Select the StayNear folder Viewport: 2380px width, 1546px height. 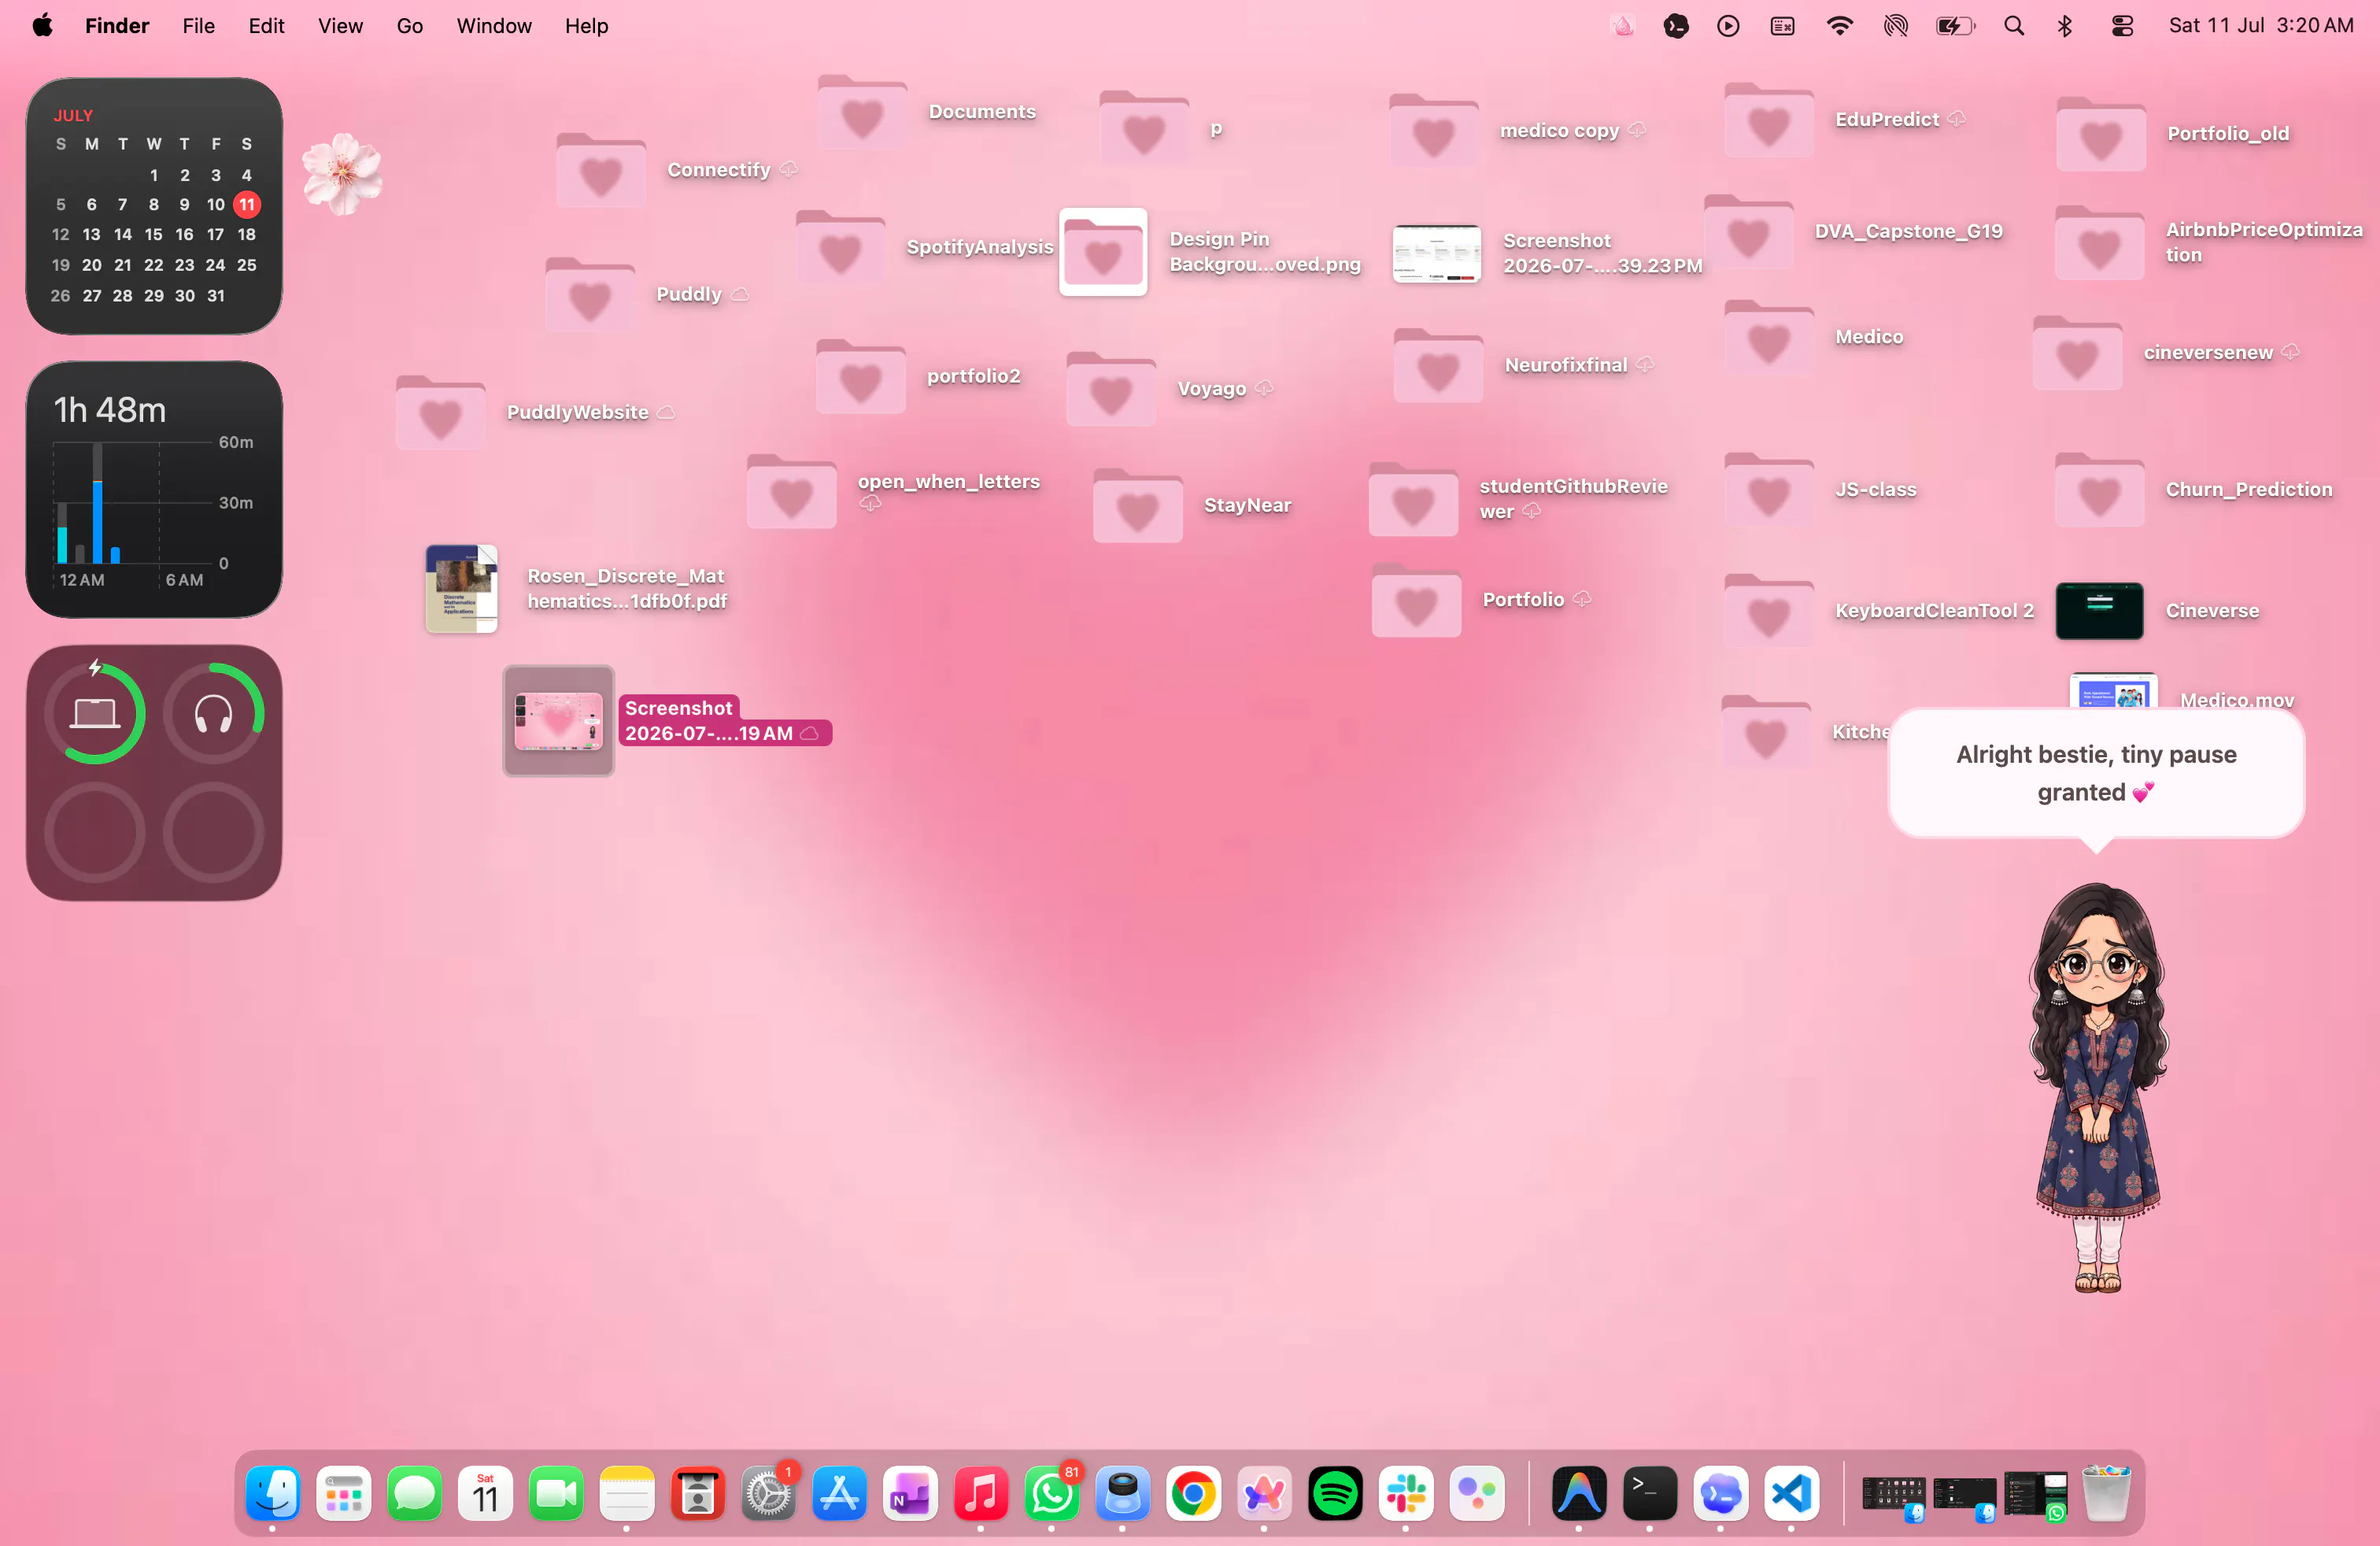click(x=1138, y=506)
